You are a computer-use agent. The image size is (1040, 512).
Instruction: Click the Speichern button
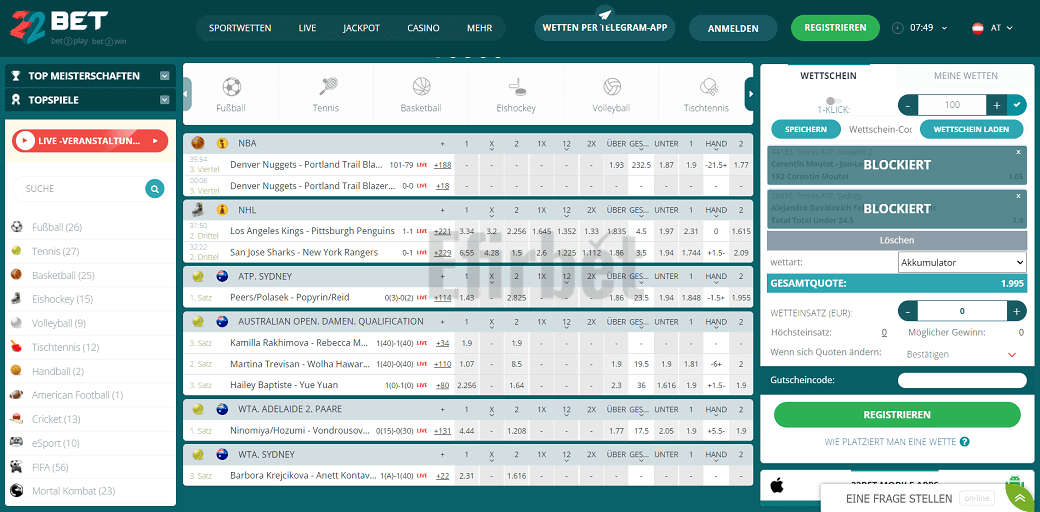tap(805, 129)
